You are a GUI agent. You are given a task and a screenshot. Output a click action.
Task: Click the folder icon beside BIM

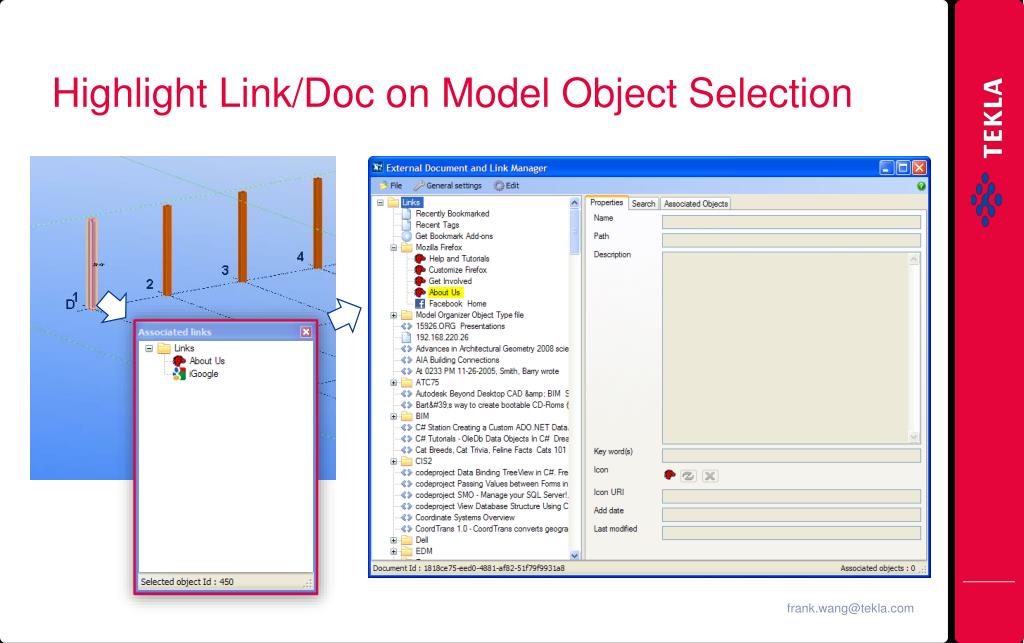click(406, 416)
